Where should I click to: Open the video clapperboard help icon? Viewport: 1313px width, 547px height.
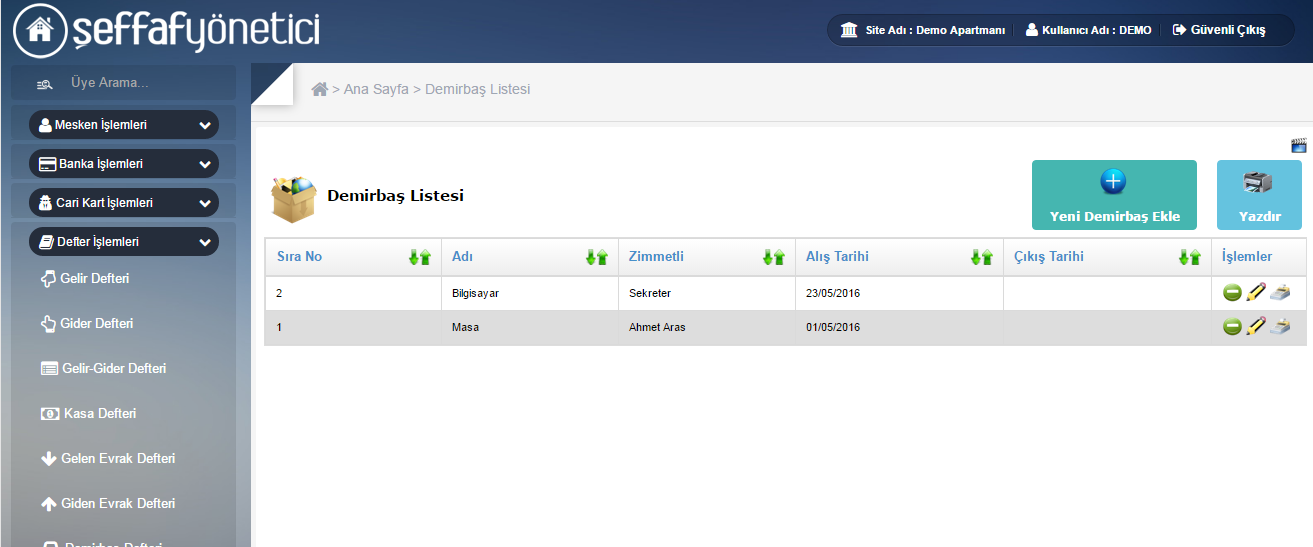point(1299,145)
